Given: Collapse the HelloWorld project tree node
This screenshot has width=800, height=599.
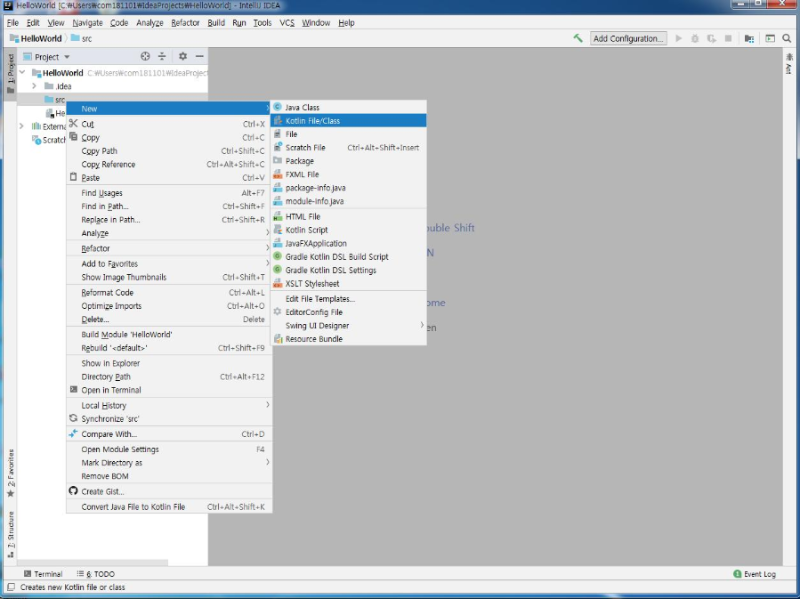Looking at the screenshot, I should (22, 72).
